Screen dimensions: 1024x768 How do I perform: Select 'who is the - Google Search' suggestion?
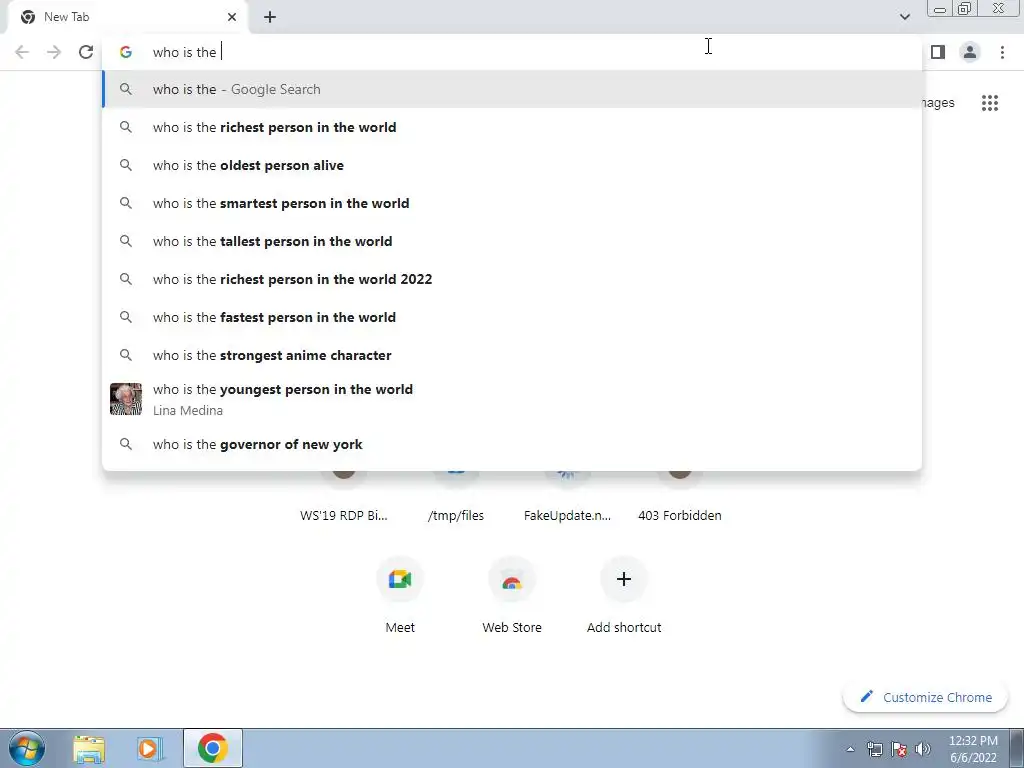[512, 89]
